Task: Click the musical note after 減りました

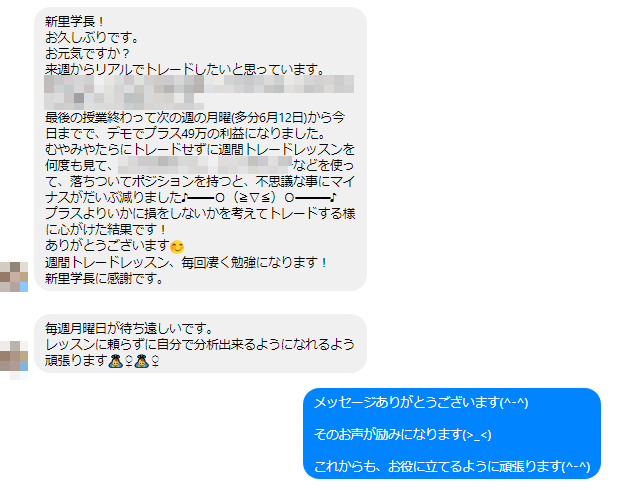Action: pos(185,197)
